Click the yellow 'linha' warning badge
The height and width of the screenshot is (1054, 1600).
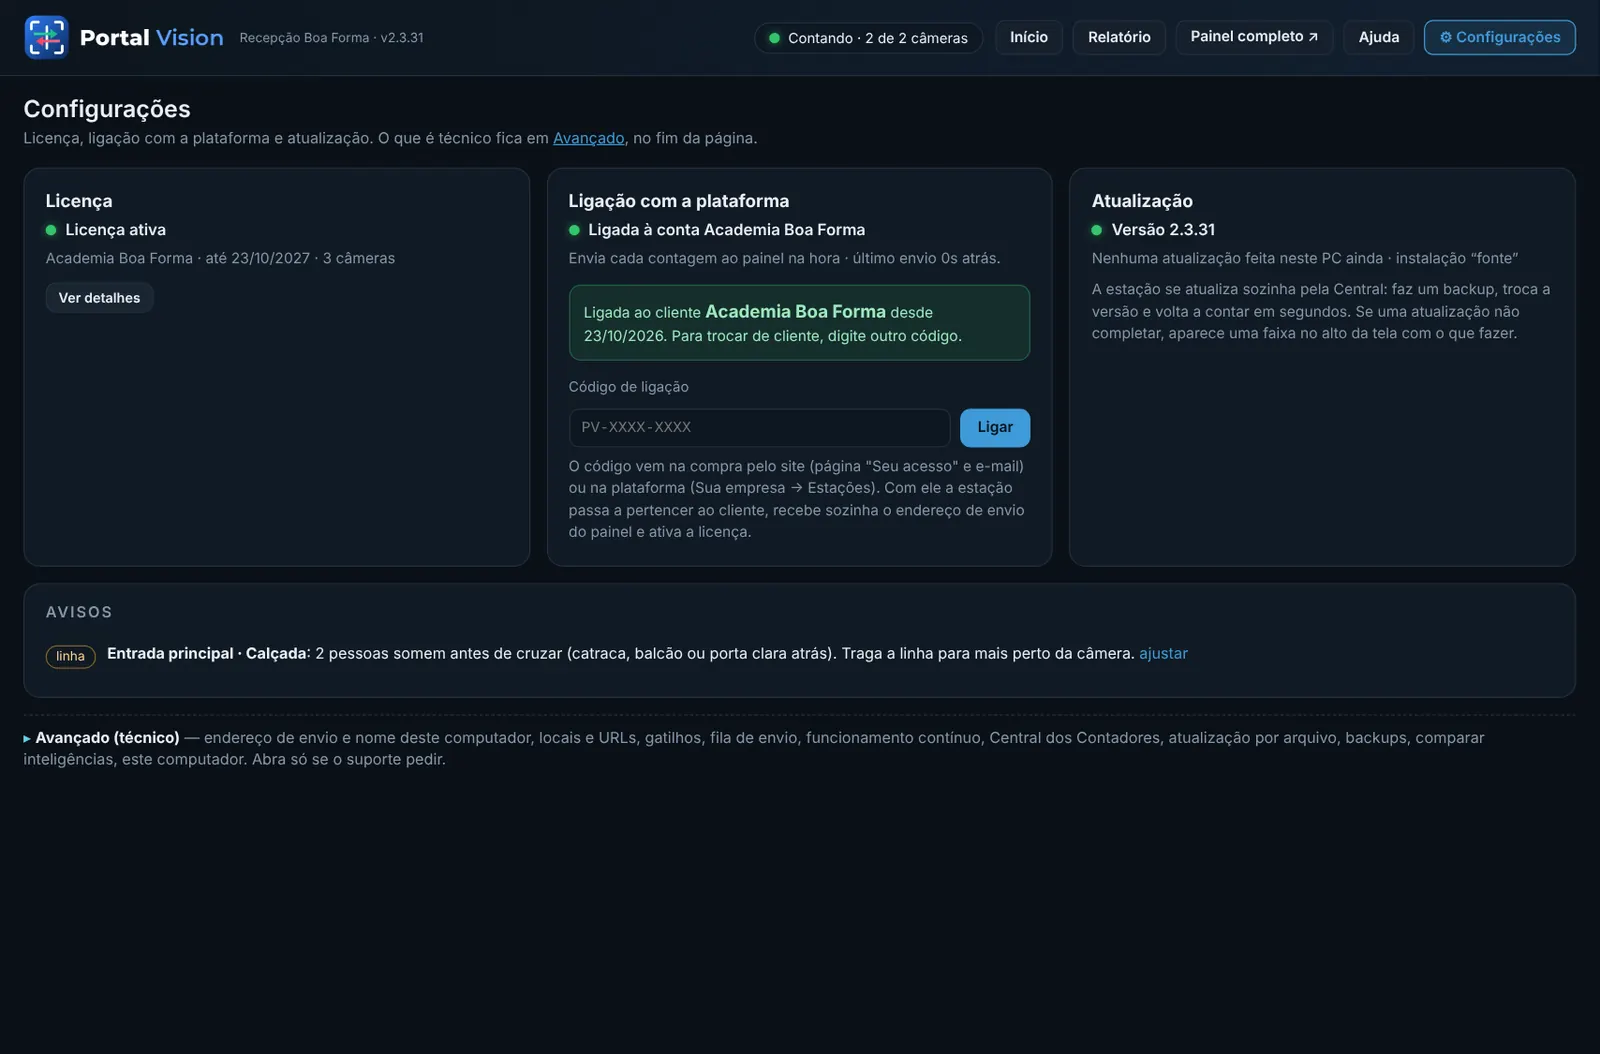[x=70, y=656]
